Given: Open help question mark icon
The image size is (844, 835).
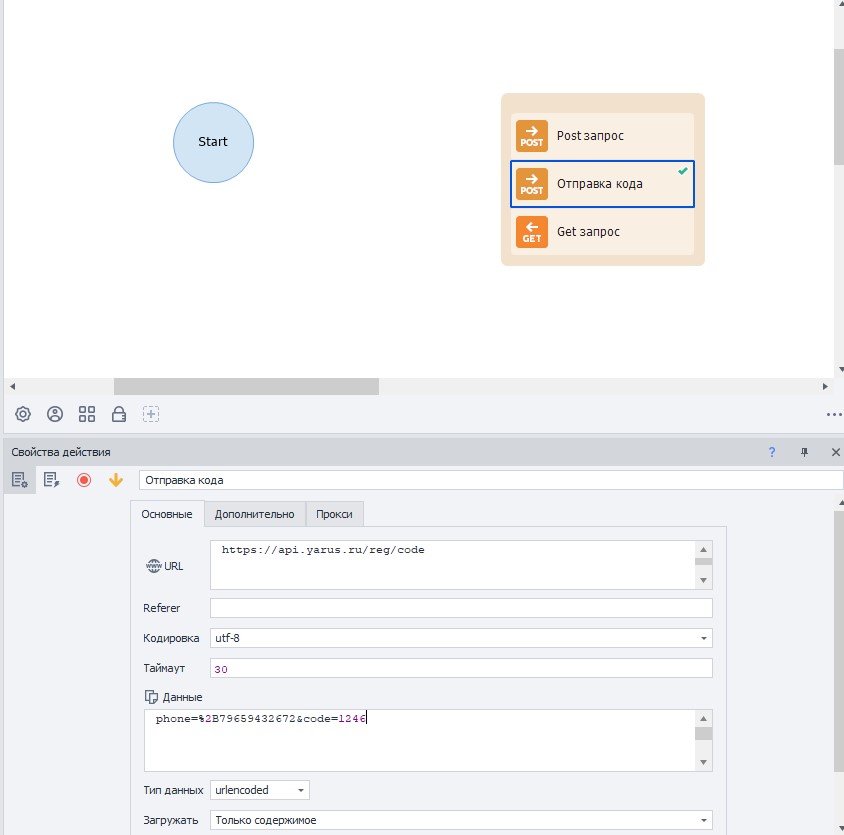Looking at the screenshot, I should pos(772,452).
